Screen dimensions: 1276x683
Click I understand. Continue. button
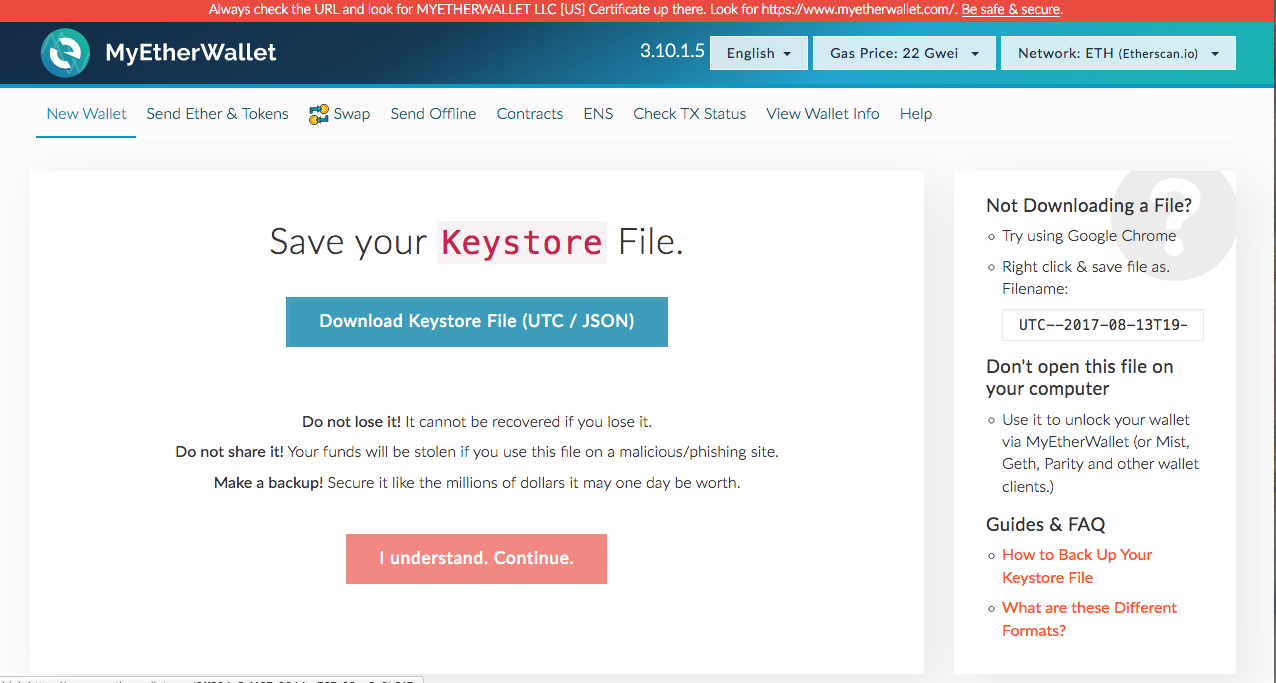click(476, 559)
